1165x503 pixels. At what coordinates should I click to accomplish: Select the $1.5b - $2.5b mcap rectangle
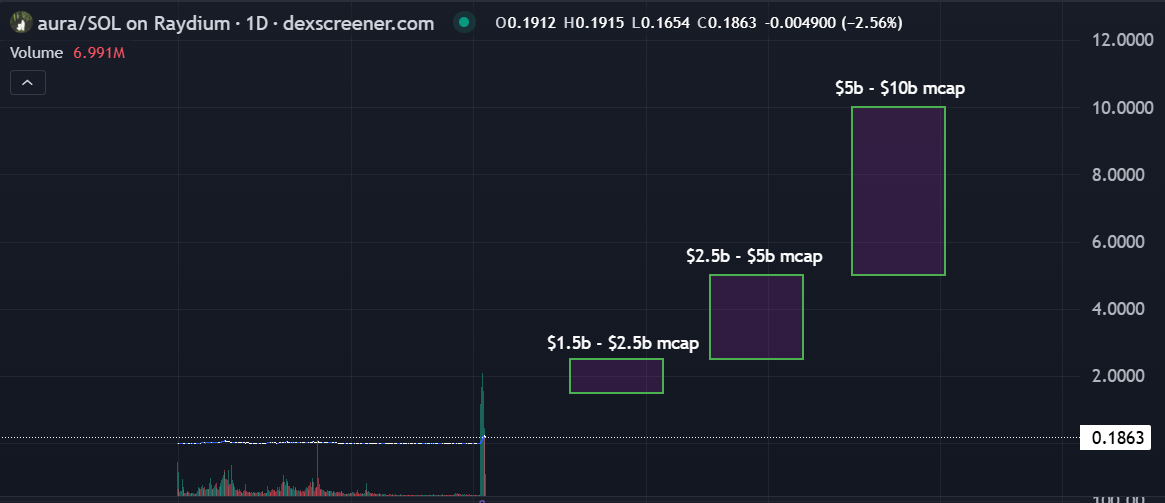click(x=616, y=376)
